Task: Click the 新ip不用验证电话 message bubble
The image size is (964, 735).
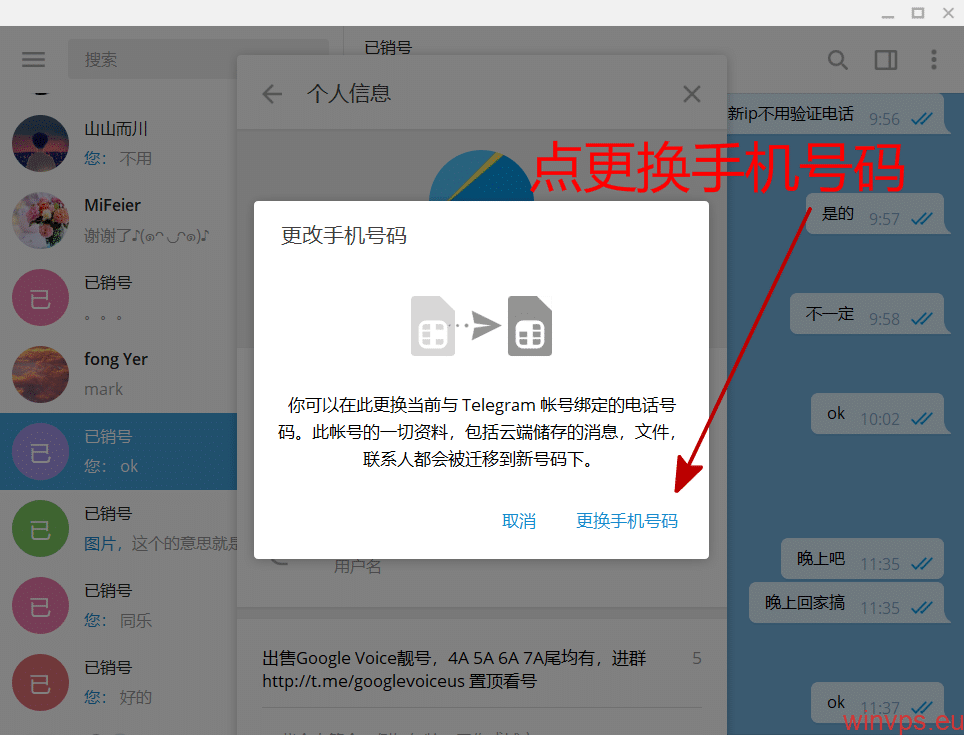Action: tap(836, 114)
